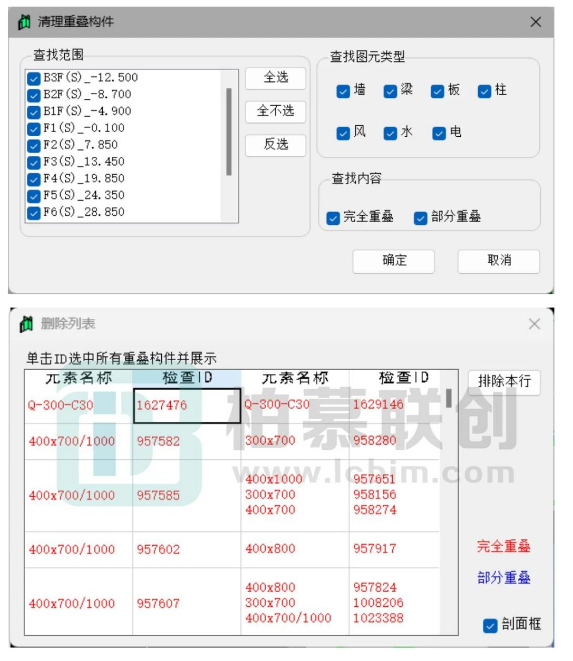Uncheck the 墙 element type
This screenshot has height=661, width=573.
[x=343, y=91]
